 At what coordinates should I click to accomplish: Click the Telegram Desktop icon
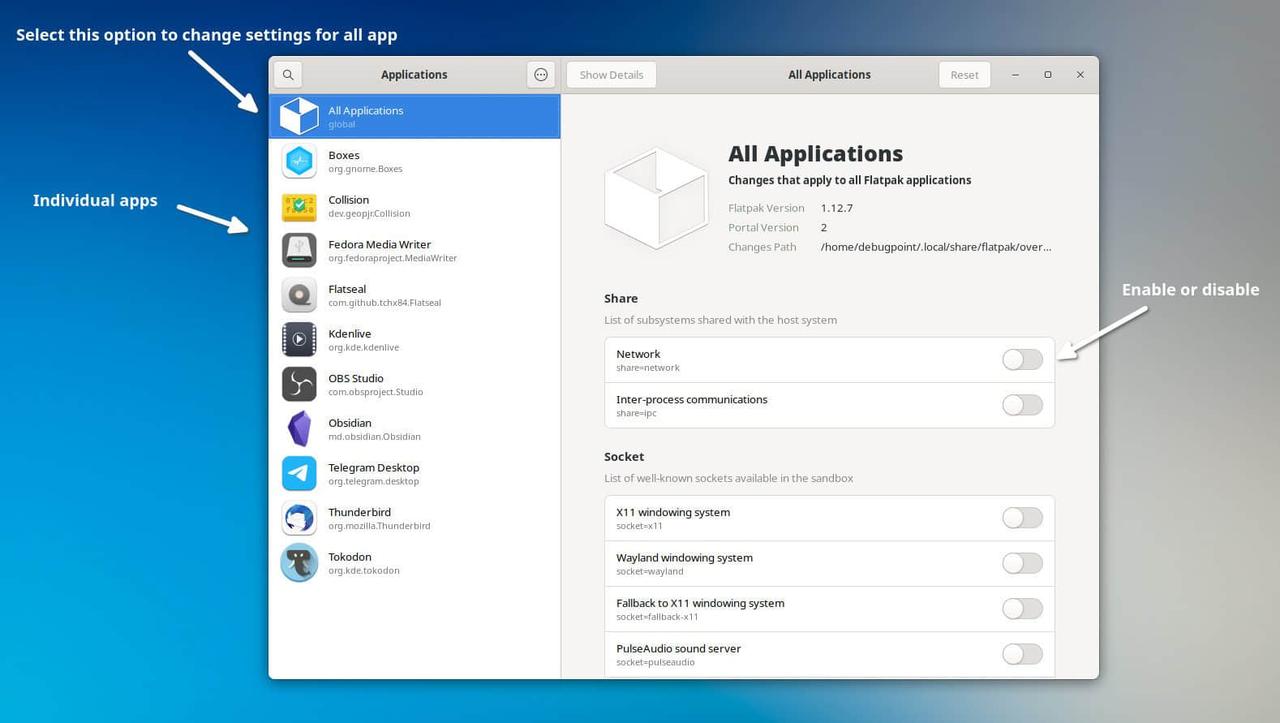(x=299, y=473)
